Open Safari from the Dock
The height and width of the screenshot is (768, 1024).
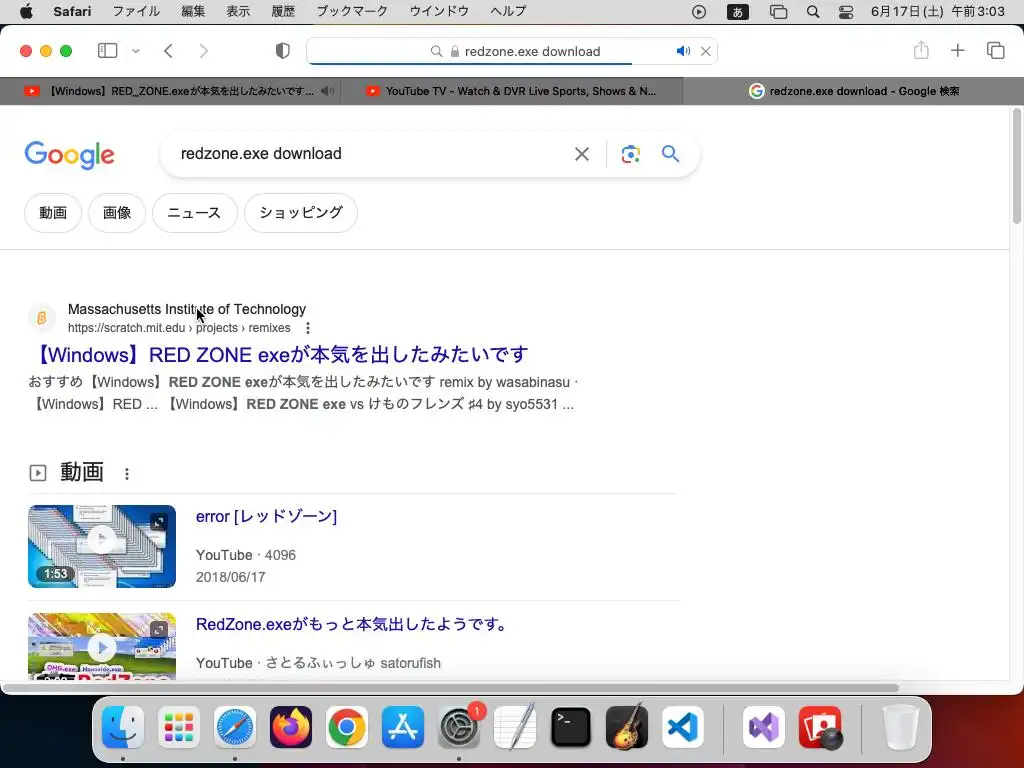(234, 727)
